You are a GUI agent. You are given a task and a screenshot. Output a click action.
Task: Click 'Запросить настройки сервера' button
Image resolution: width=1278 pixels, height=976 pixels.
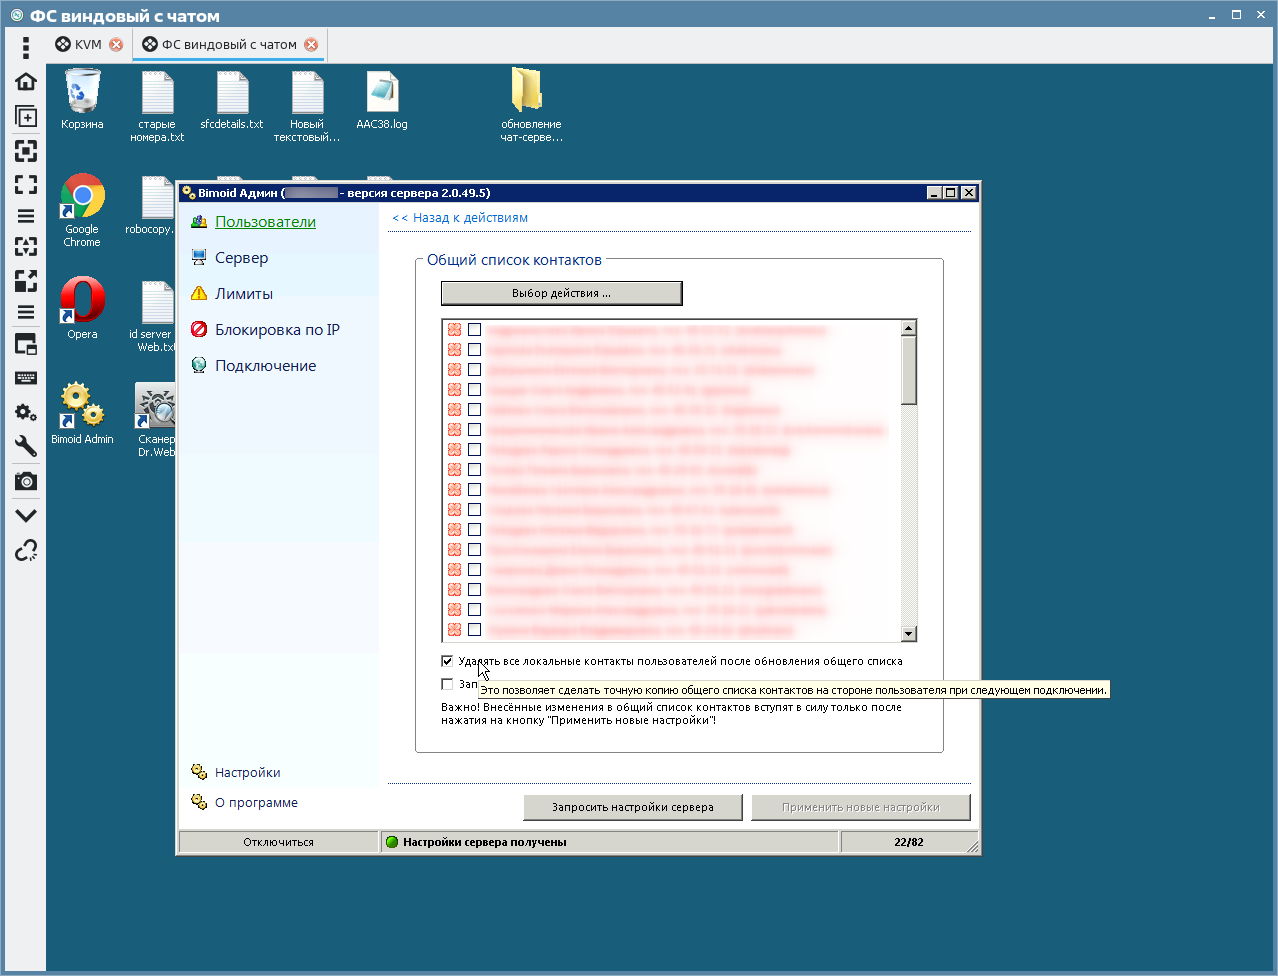(x=632, y=807)
